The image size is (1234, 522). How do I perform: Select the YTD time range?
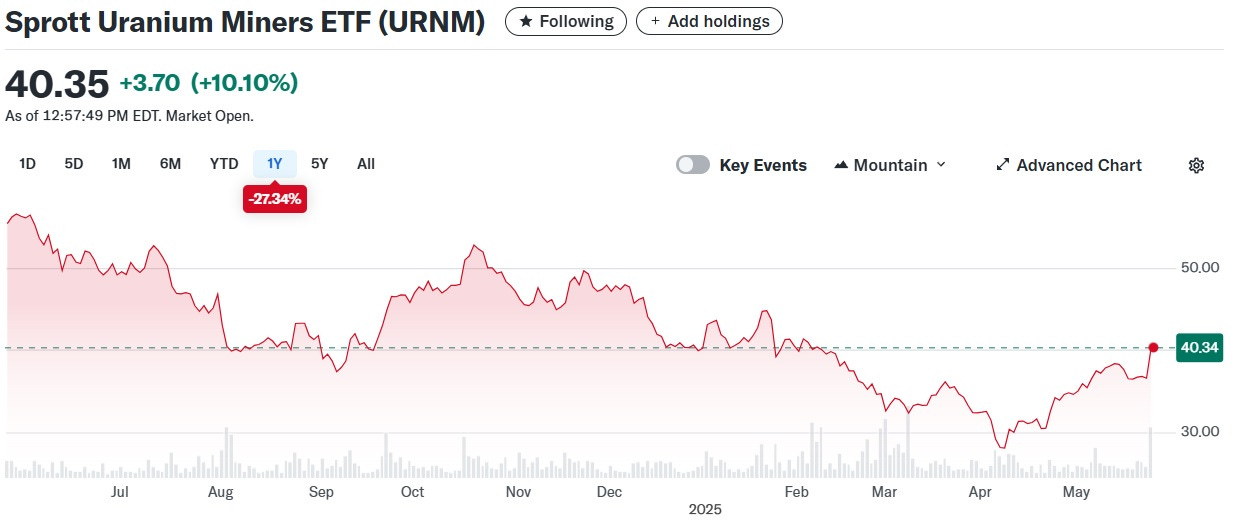[x=224, y=164]
